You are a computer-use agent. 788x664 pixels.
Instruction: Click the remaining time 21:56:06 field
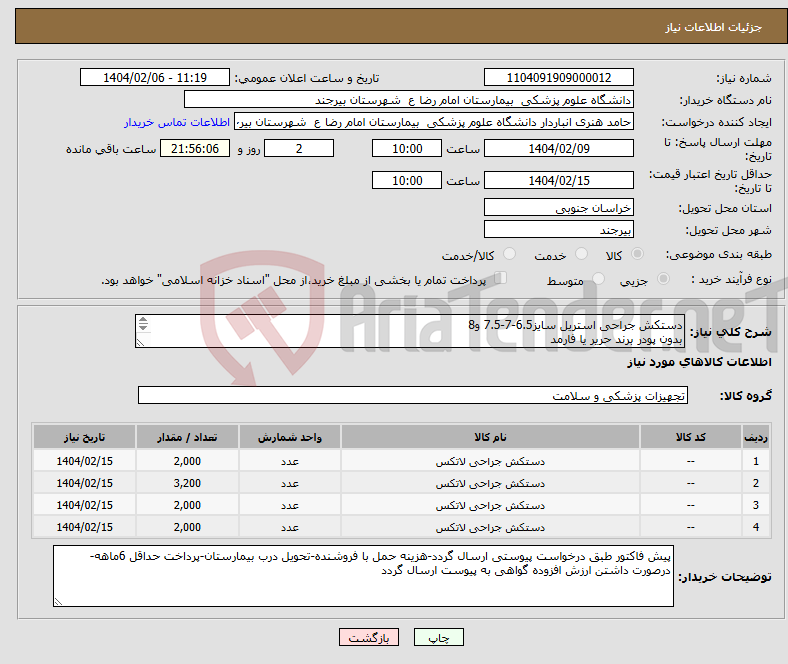pos(195,148)
